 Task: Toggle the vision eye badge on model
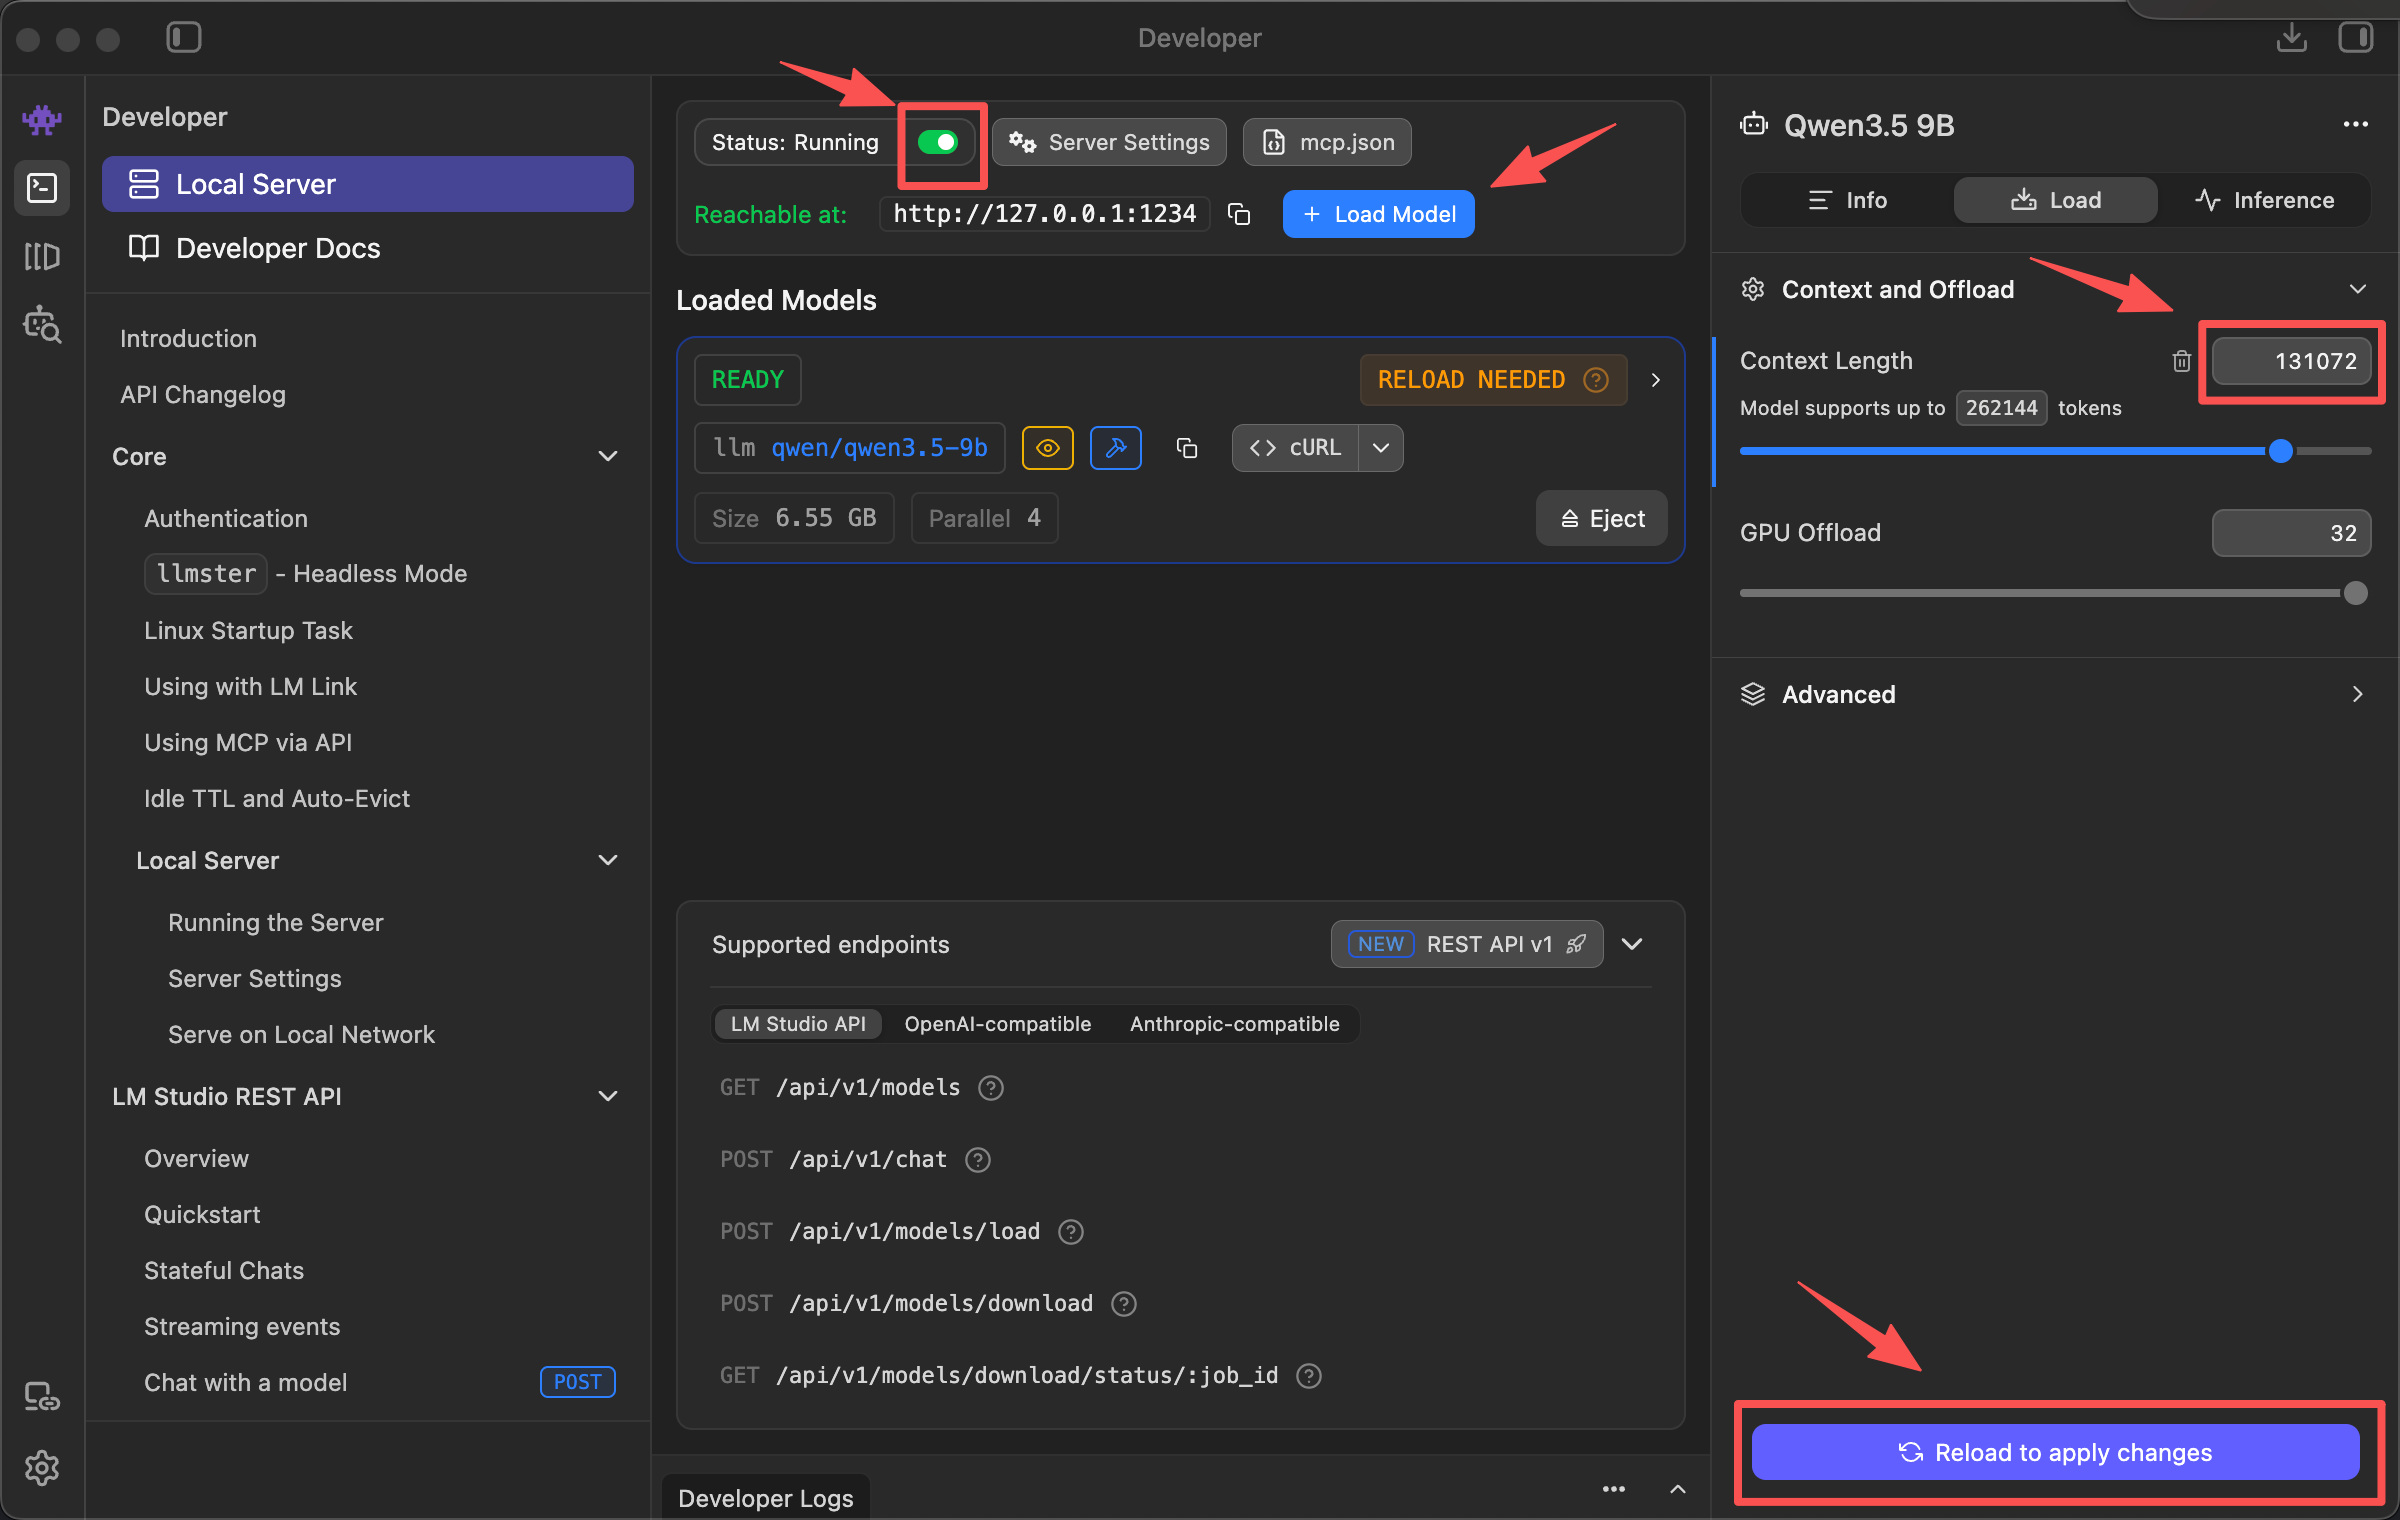1048,448
